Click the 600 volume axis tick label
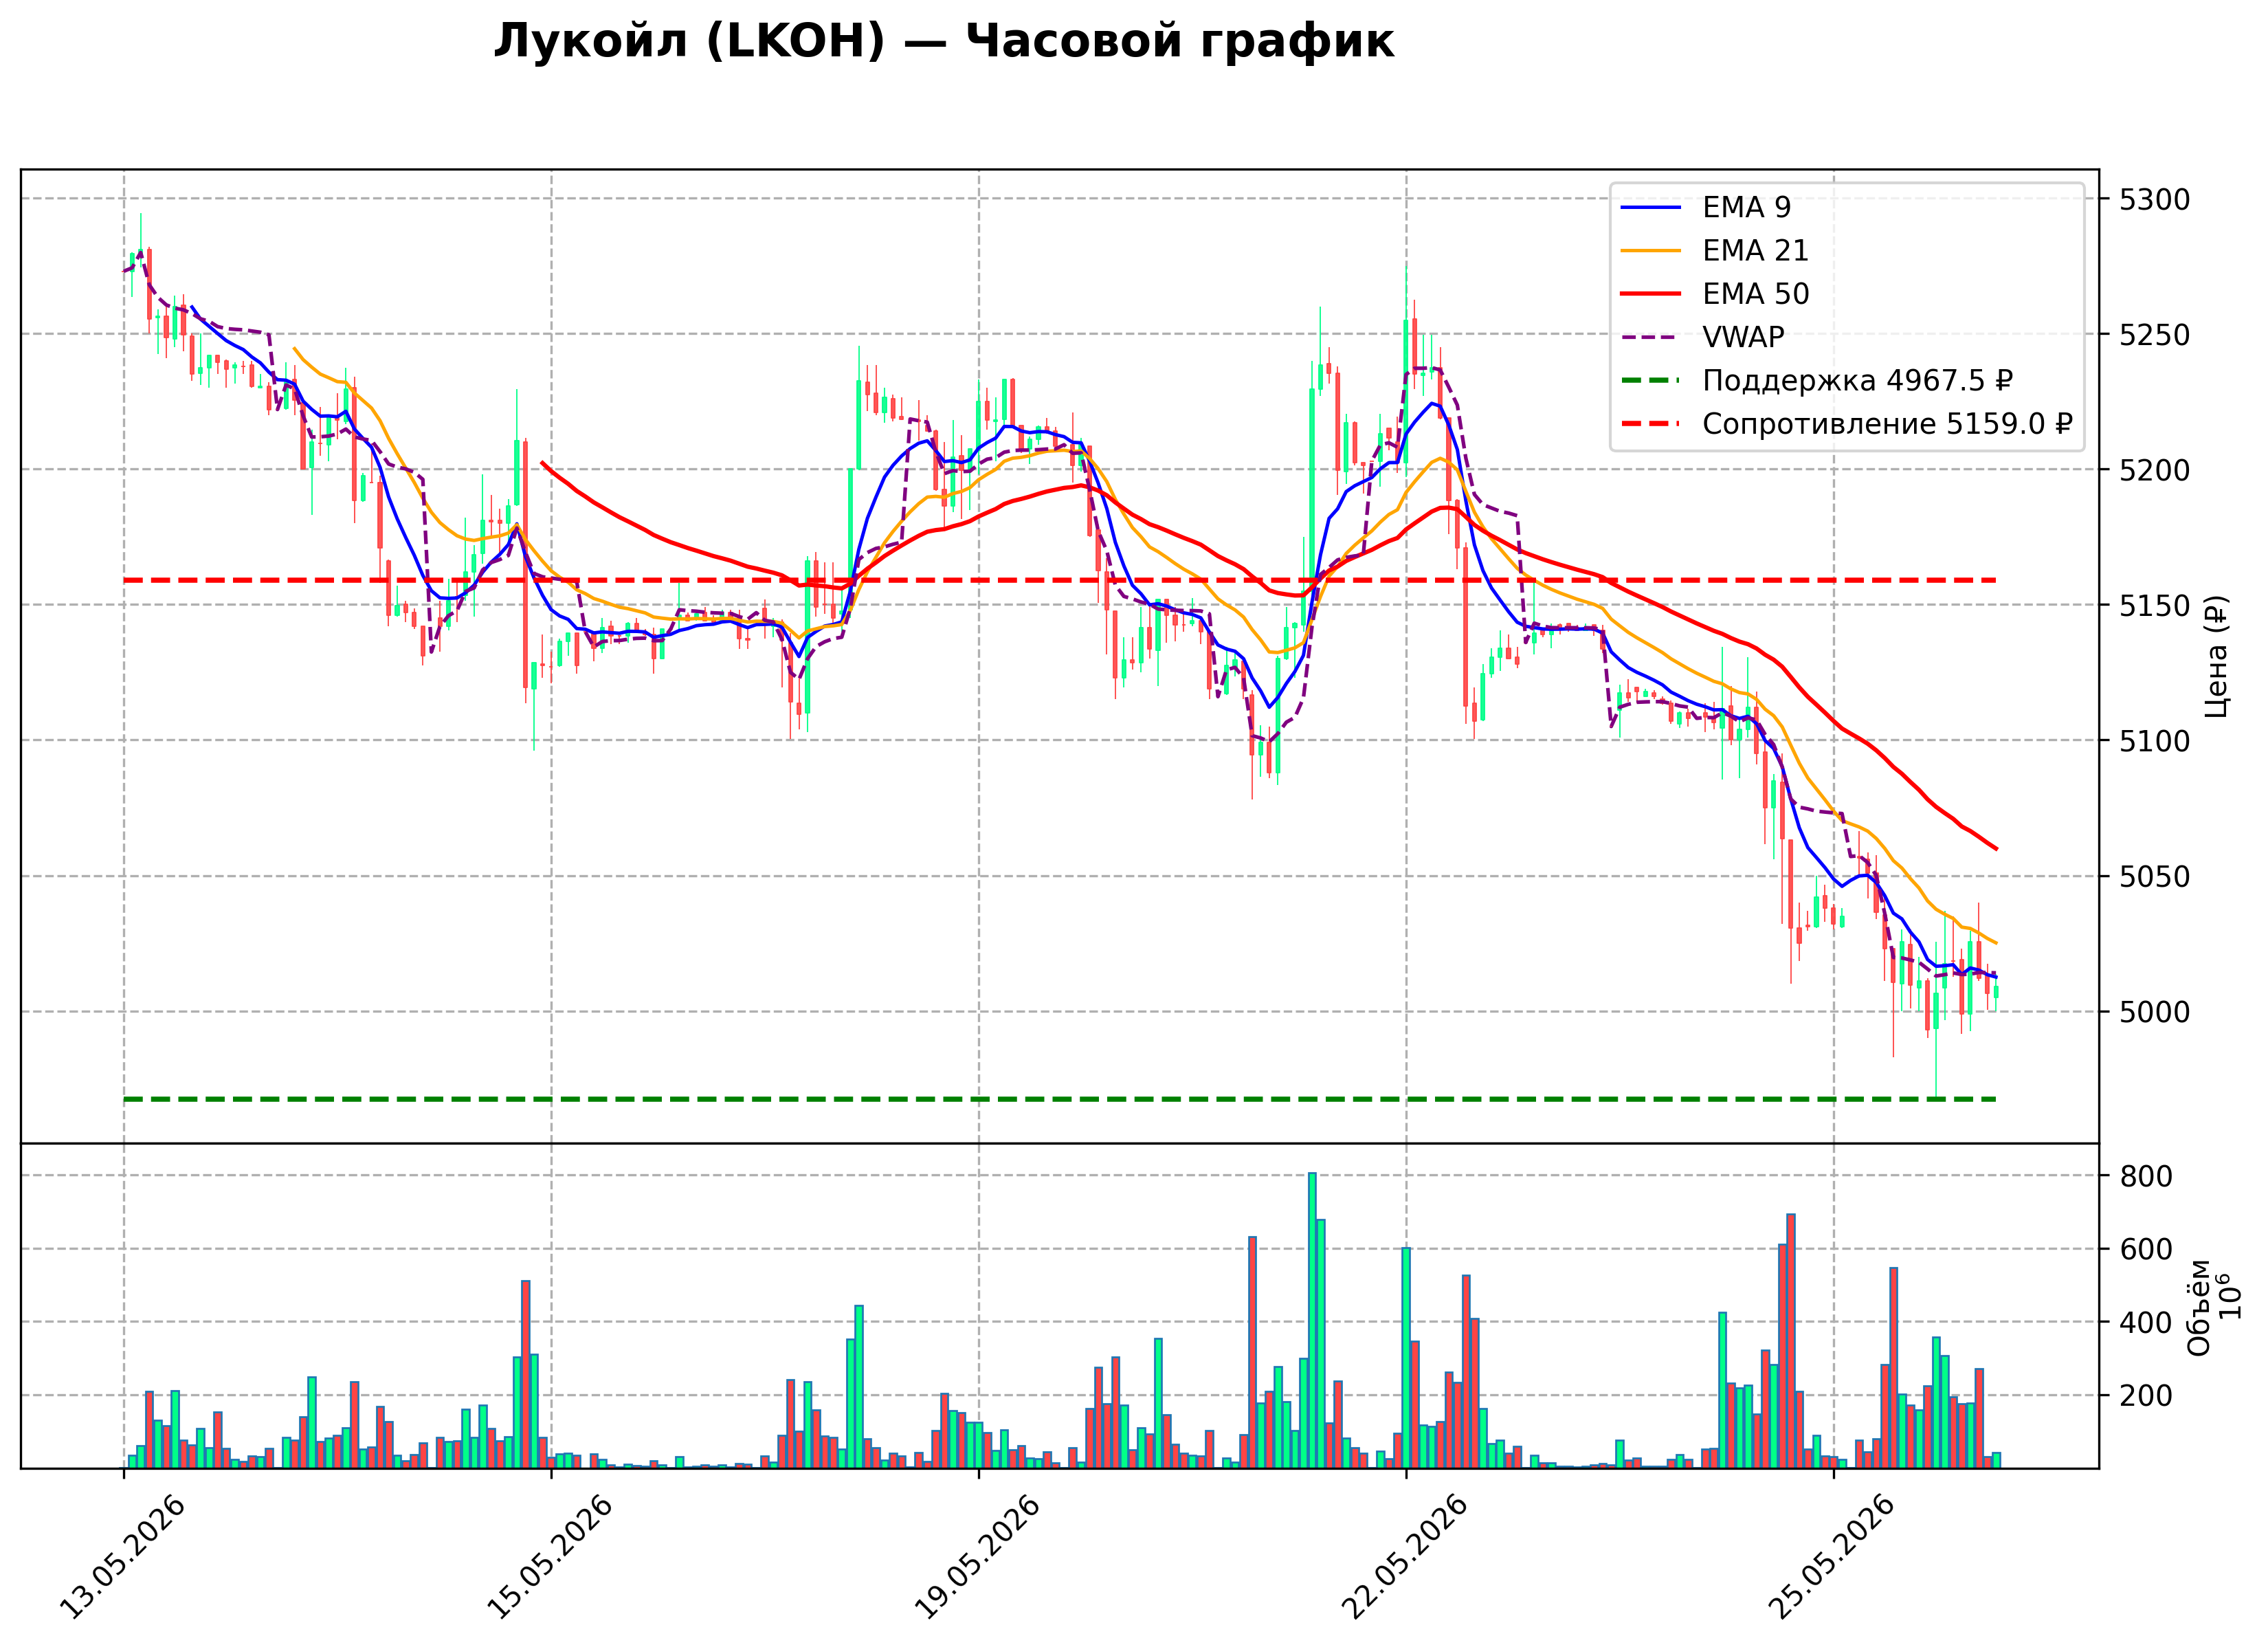2268x1645 pixels. [2146, 1249]
